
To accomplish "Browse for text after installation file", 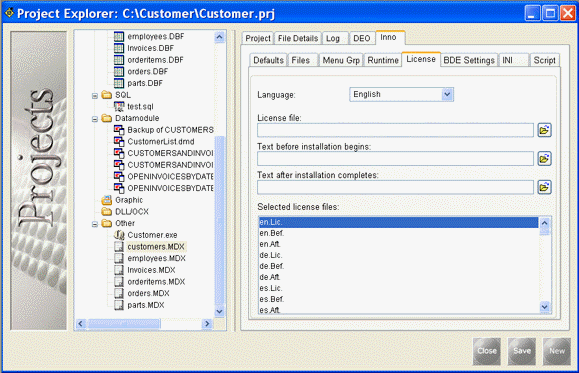I will 544,187.
